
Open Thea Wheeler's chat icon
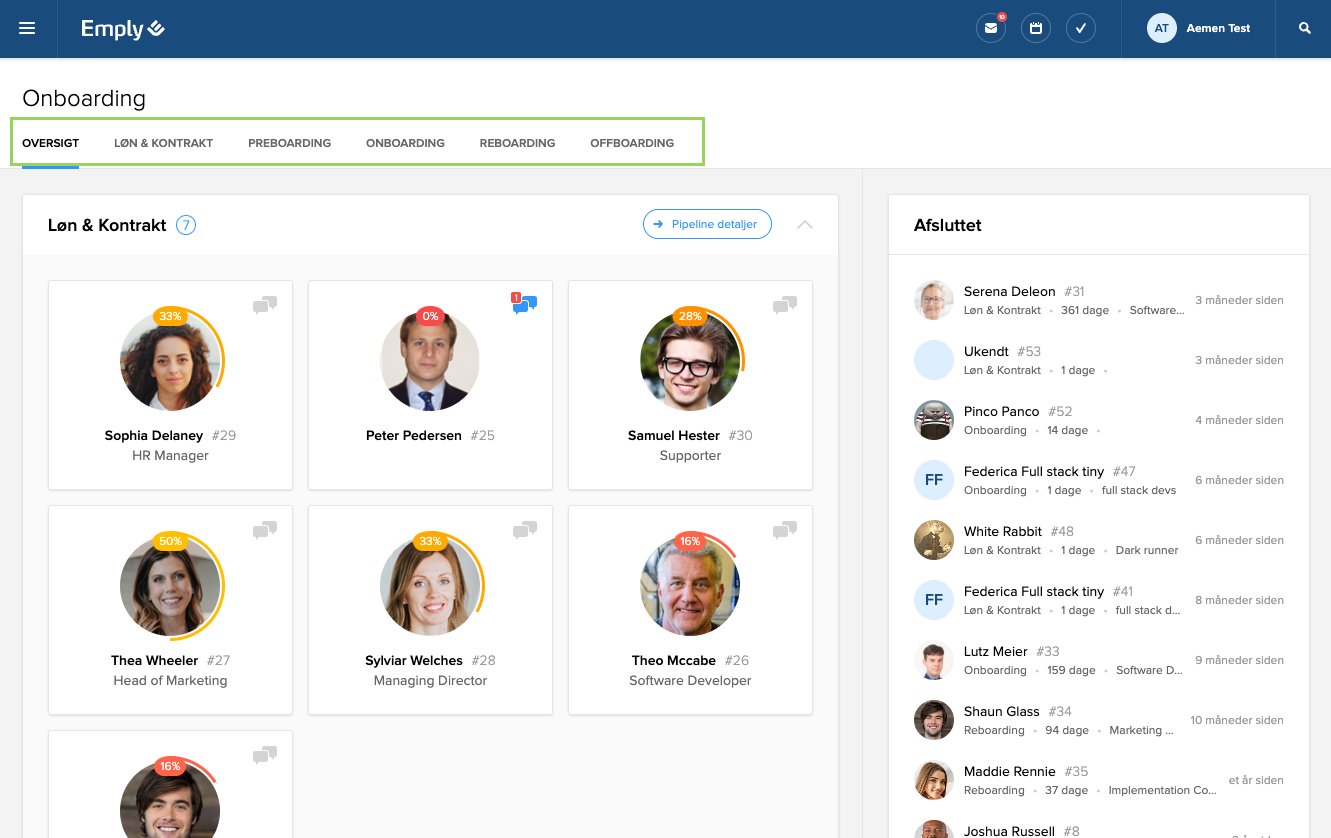[265, 529]
